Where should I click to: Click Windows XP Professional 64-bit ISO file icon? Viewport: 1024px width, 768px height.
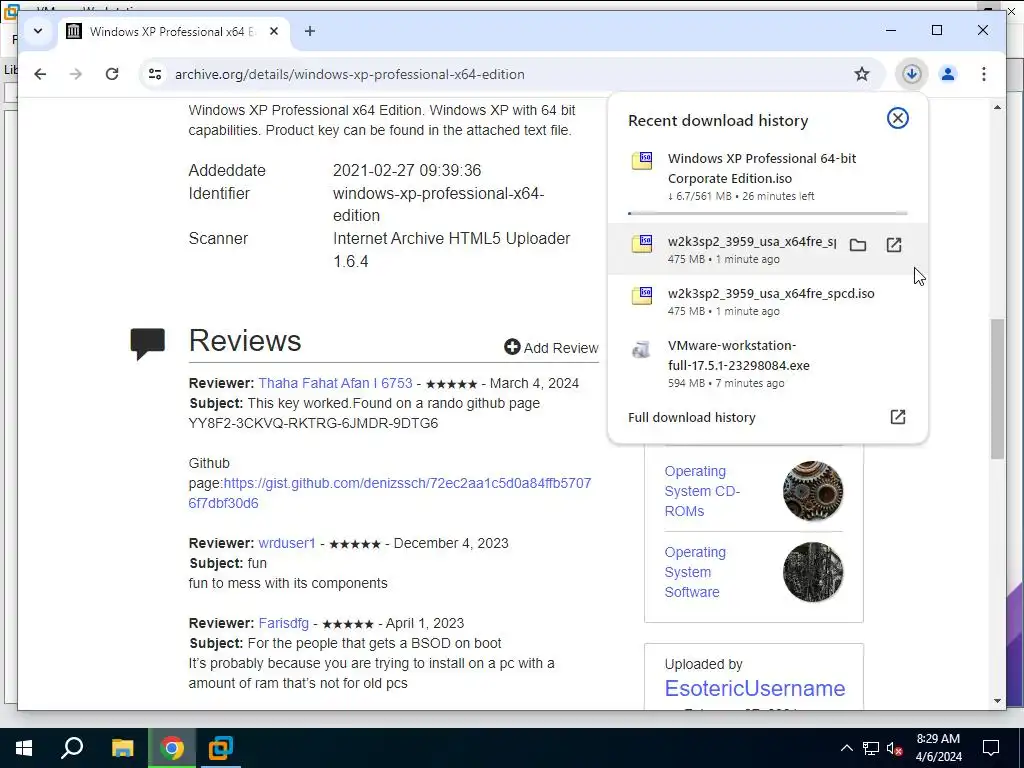click(642, 161)
